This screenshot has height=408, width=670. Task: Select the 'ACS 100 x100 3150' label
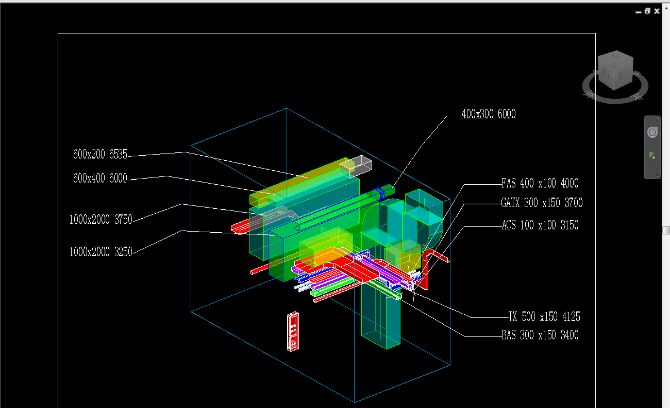coord(540,225)
